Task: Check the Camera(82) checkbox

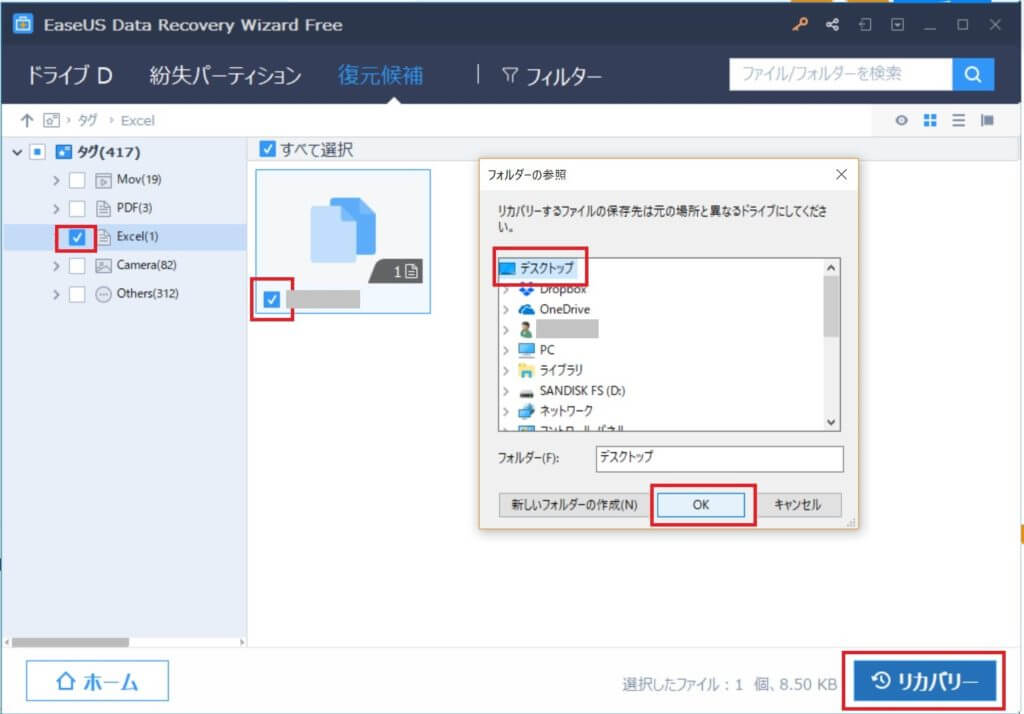Action: [77, 265]
